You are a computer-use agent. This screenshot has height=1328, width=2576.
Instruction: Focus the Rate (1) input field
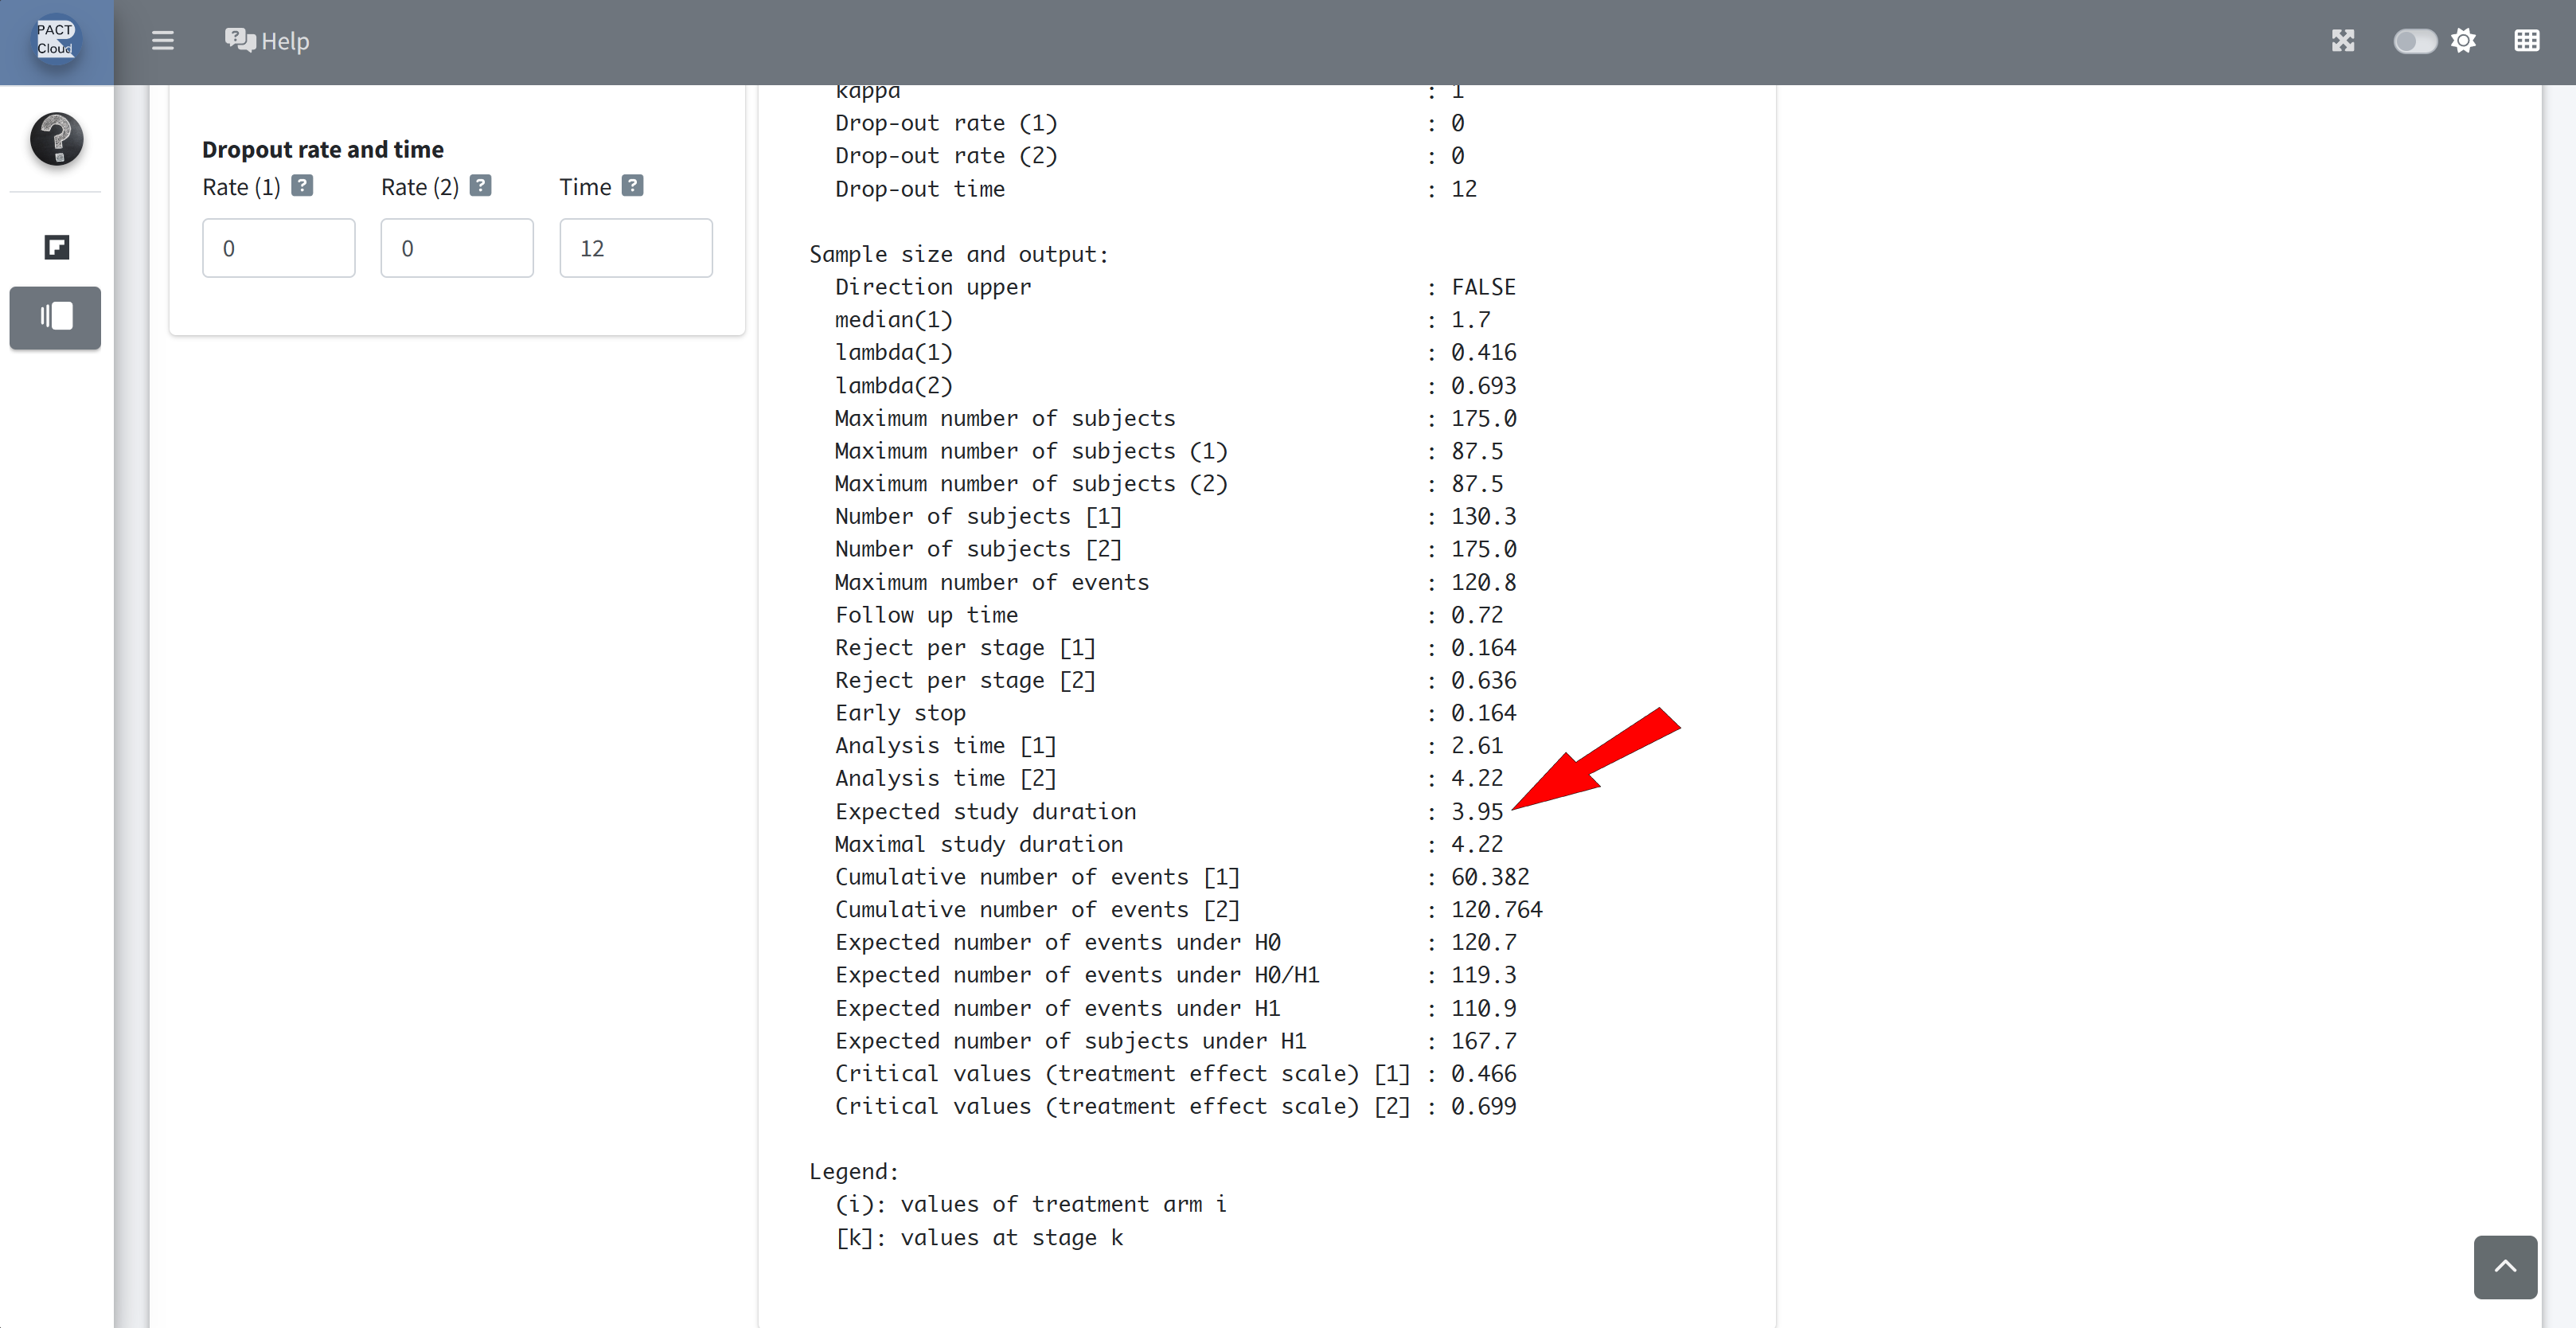(x=279, y=248)
